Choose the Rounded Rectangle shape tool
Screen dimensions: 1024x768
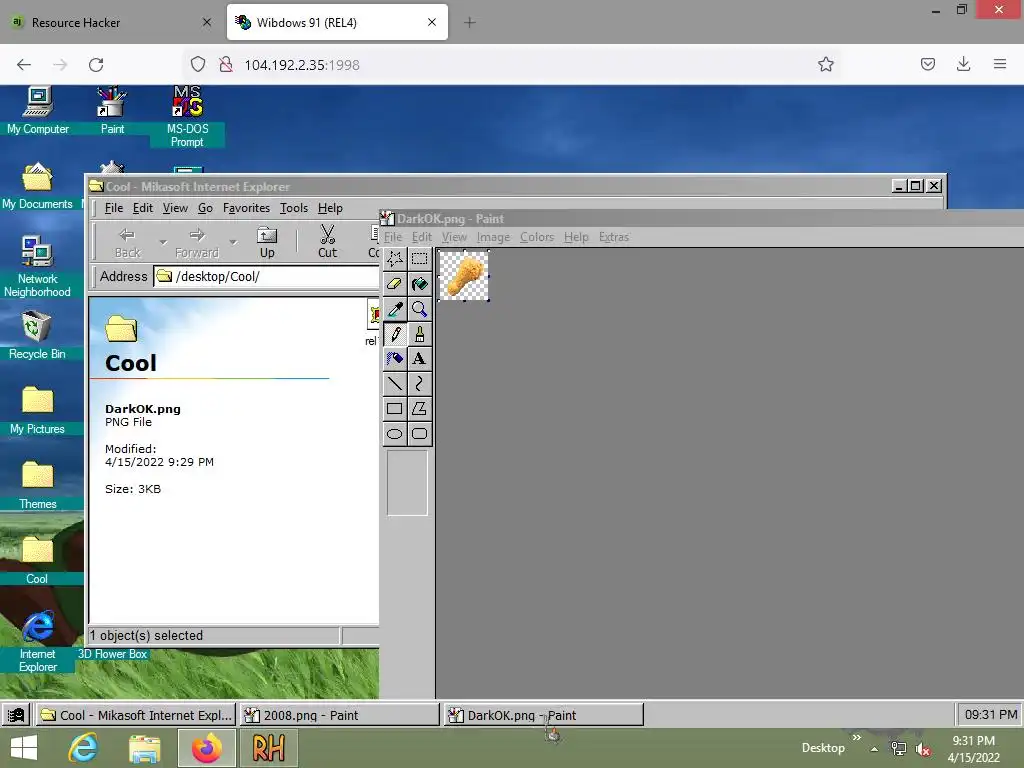419,434
